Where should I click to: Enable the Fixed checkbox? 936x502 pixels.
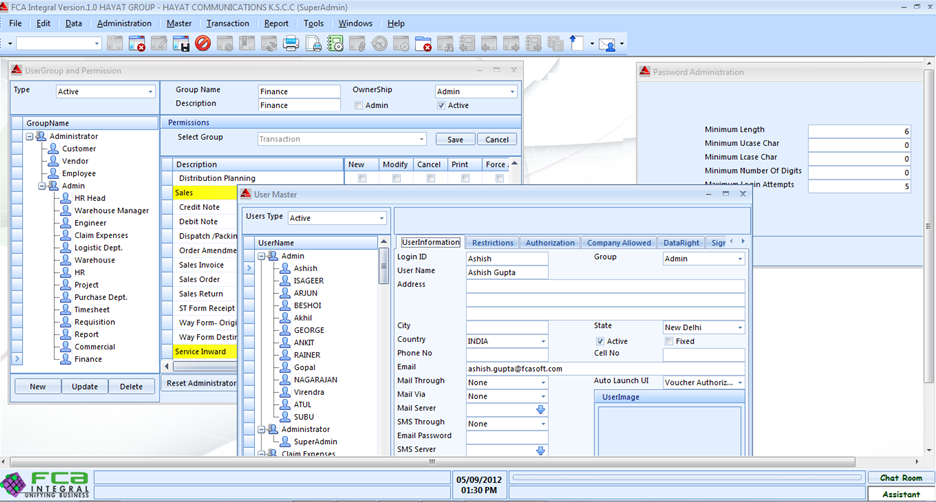pyautogui.click(x=669, y=341)
